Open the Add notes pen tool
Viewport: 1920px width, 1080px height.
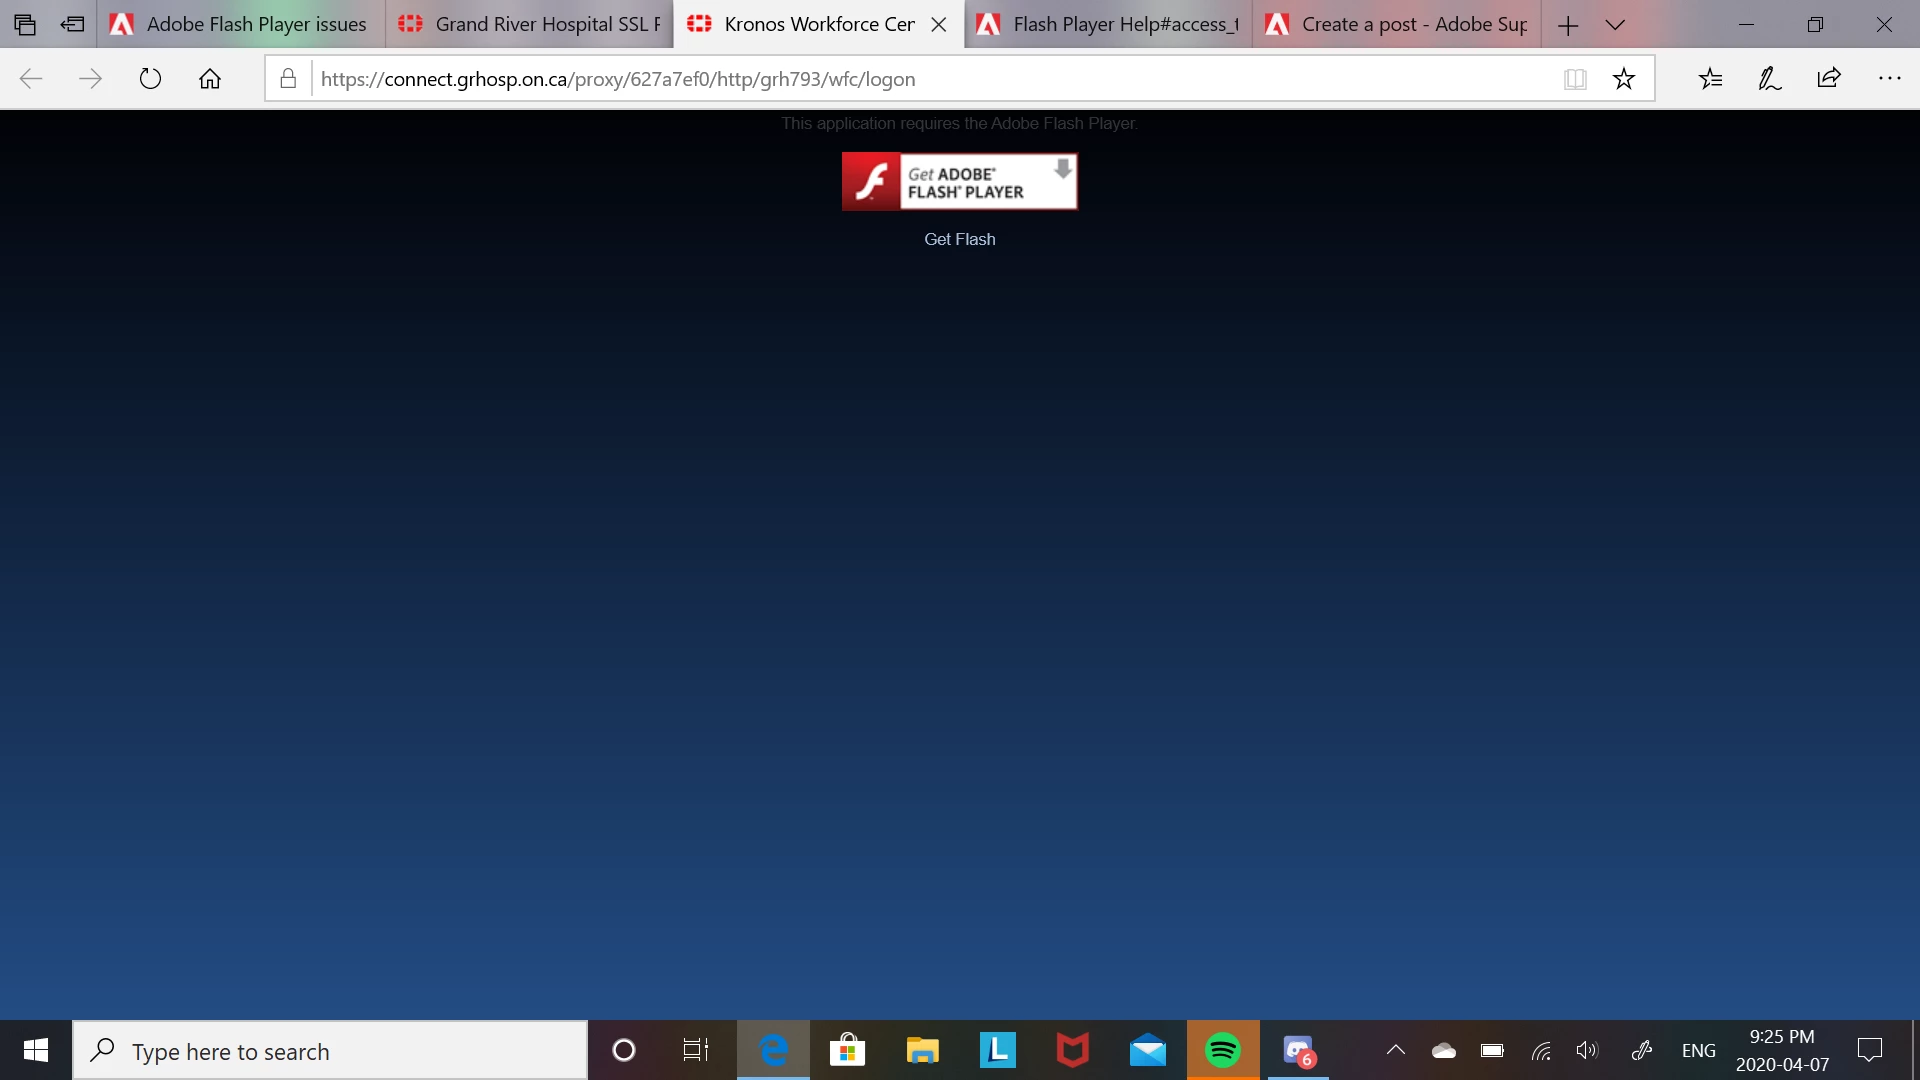(x=1769, y=79)
